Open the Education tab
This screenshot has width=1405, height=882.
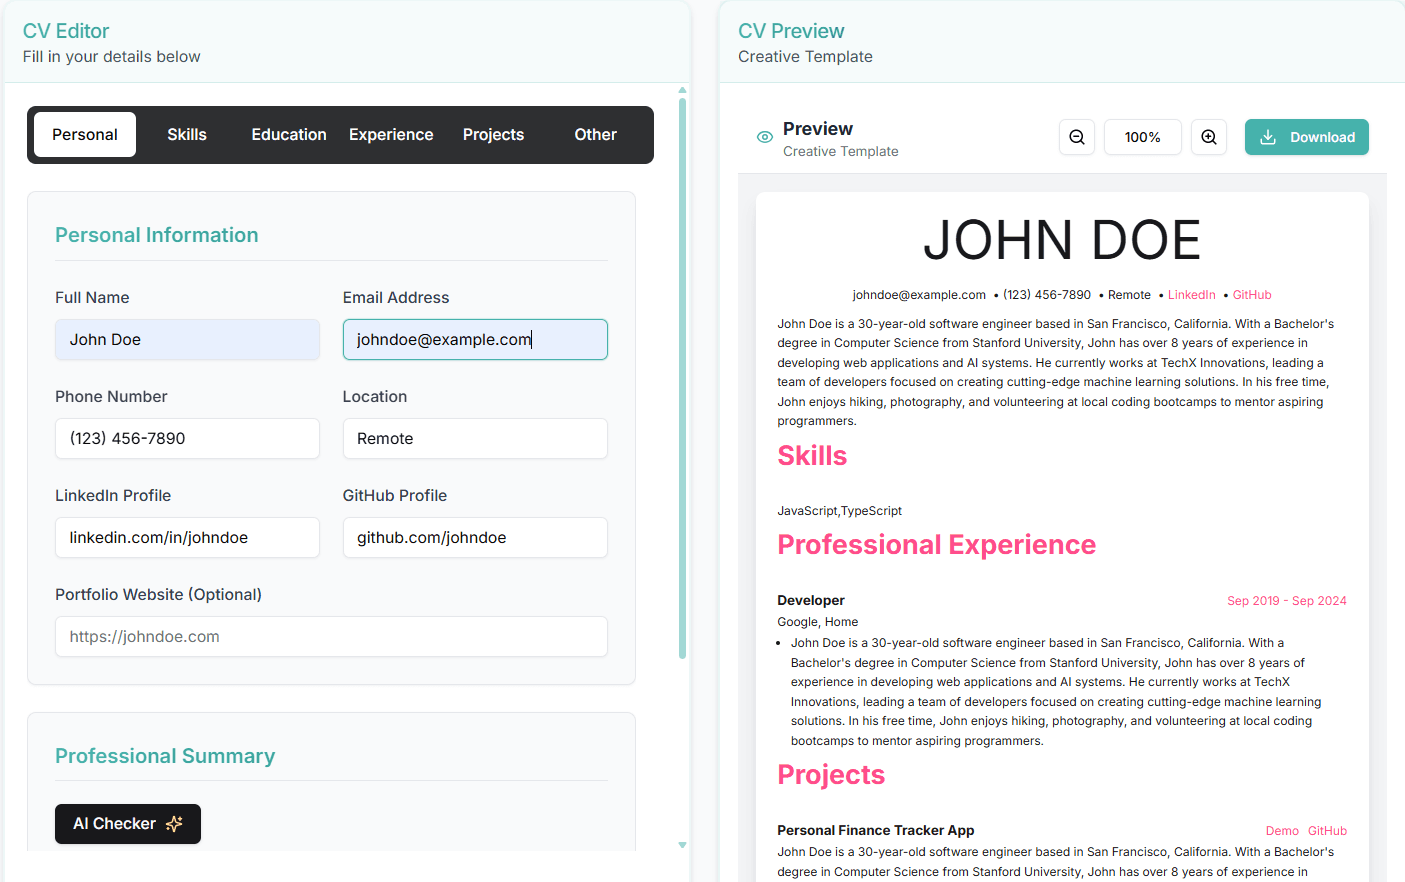coord(289,135)
